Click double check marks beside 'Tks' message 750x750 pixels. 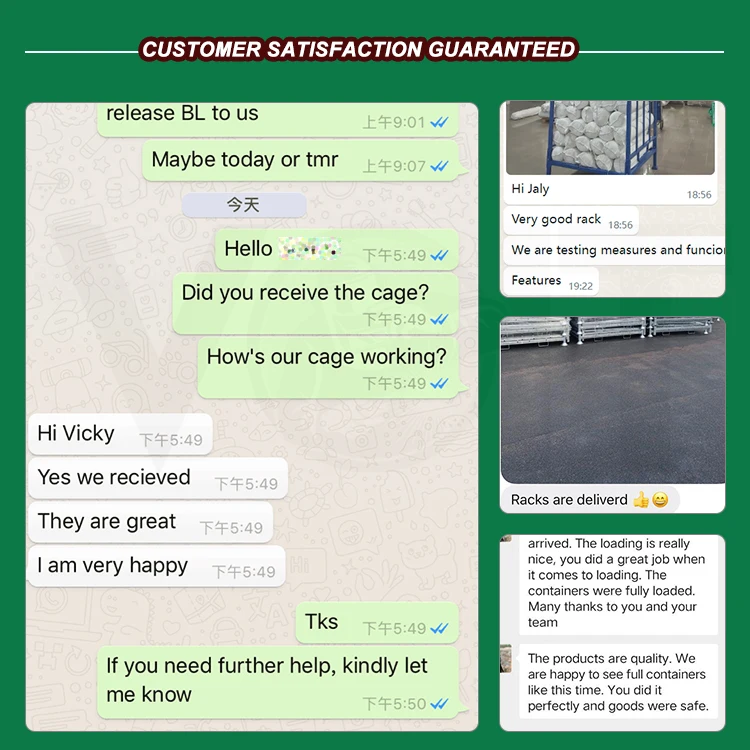coord(439,628)
